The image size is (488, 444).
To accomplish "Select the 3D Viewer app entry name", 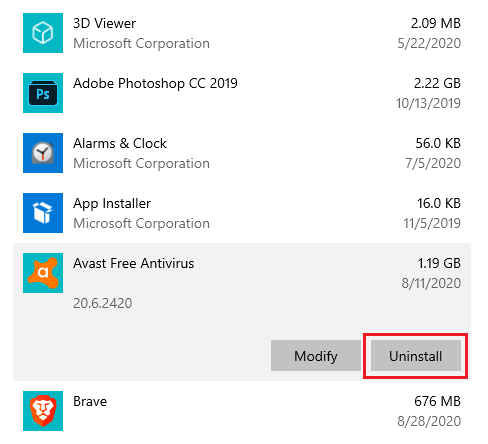I will [104, 23].
